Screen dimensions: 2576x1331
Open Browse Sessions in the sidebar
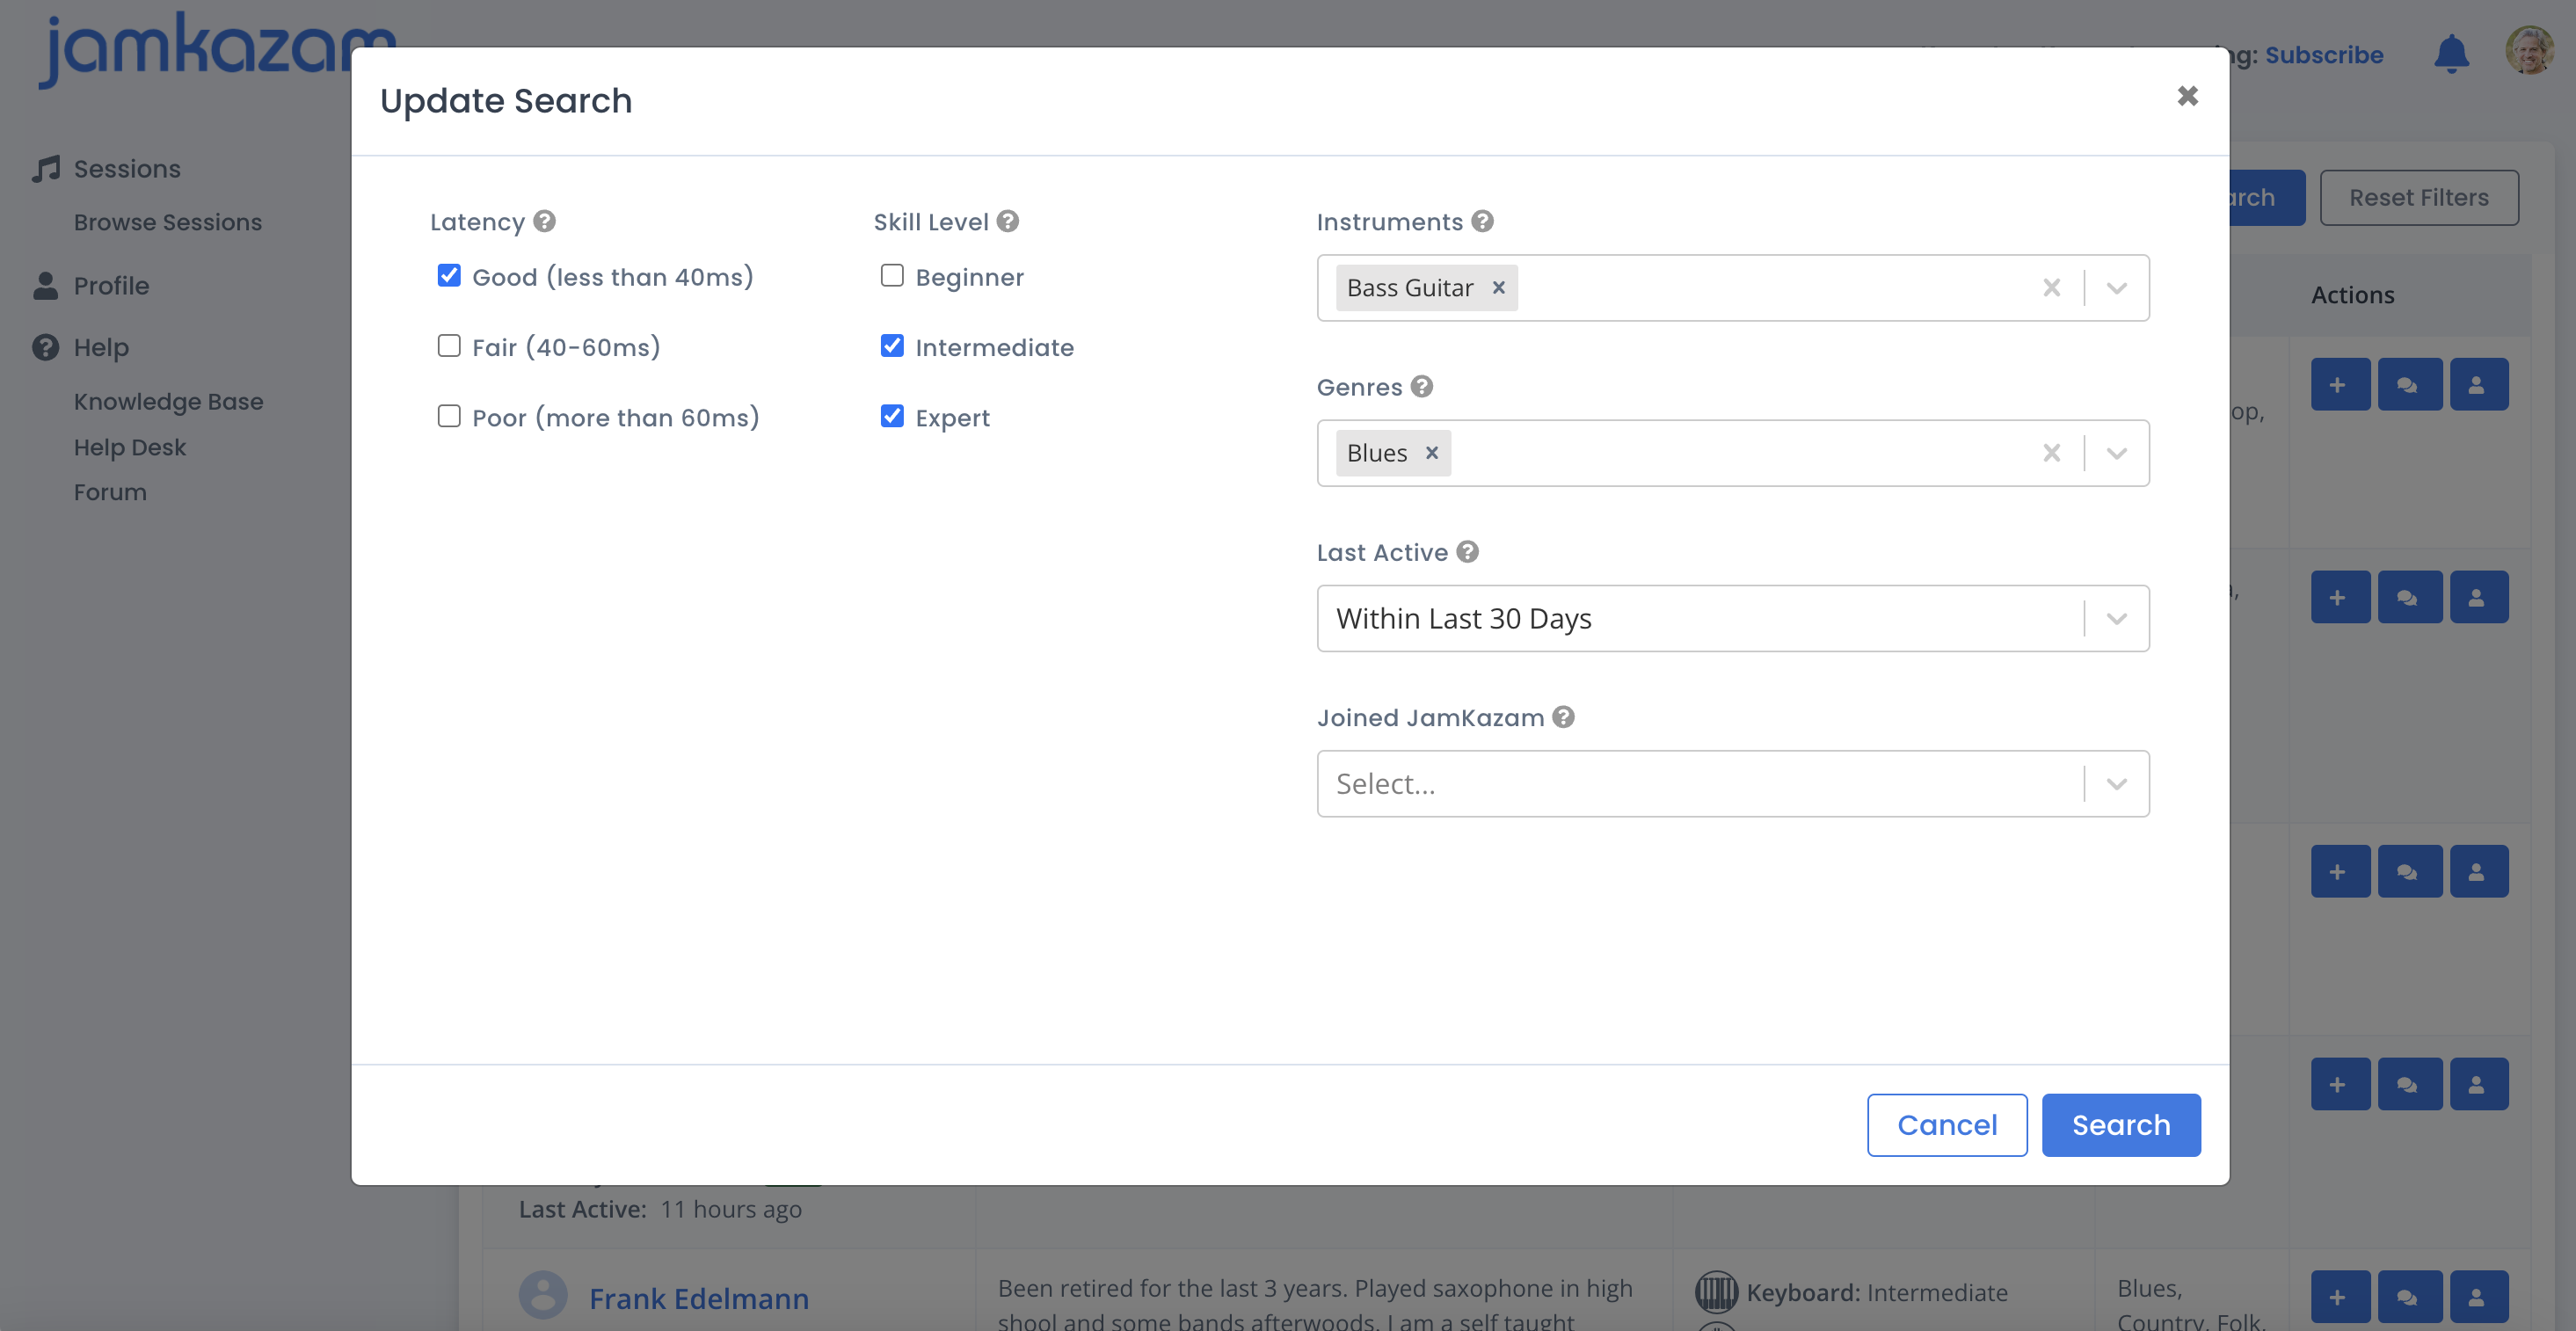point(167,222)
